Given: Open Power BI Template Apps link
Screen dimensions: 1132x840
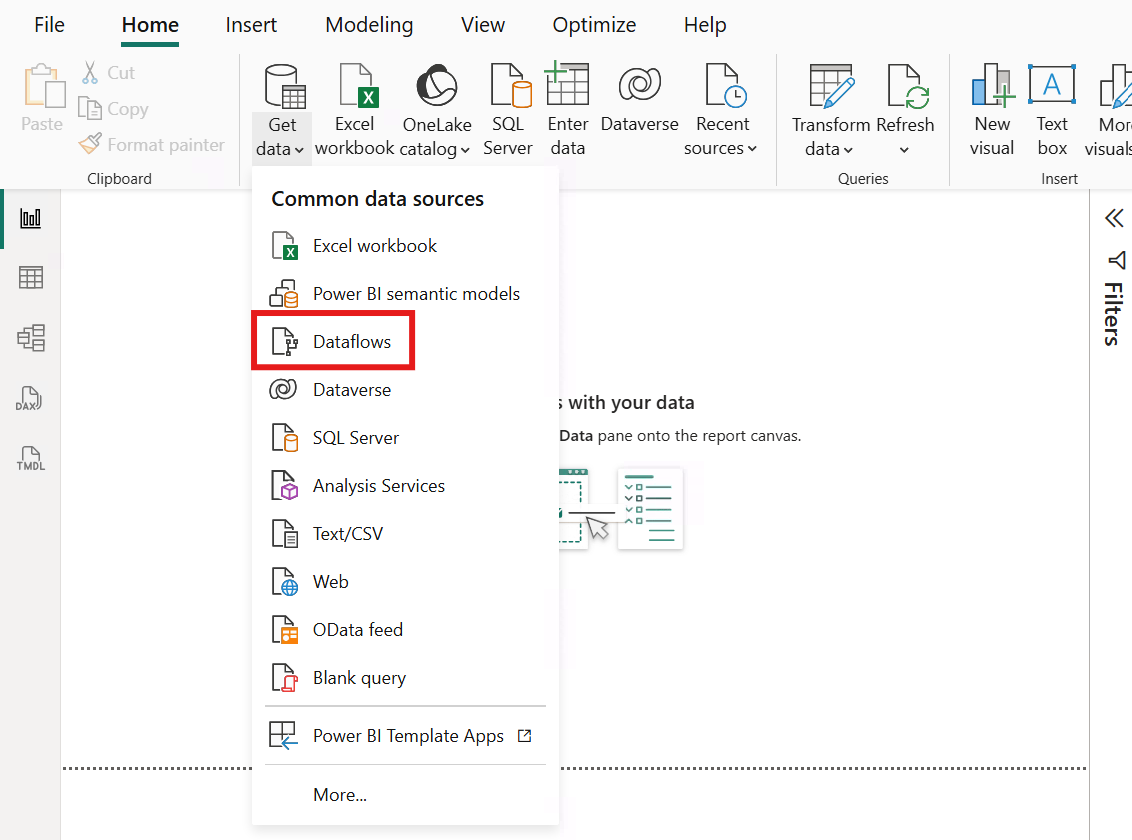Looking at the screenshot, I should pyautogui.click(x=405, y=735).
